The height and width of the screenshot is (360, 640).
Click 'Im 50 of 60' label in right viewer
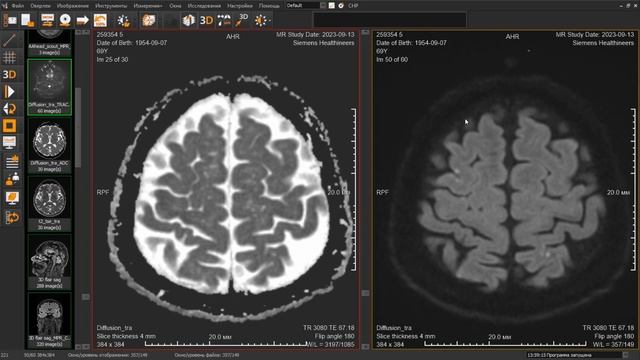coord(392,60)
